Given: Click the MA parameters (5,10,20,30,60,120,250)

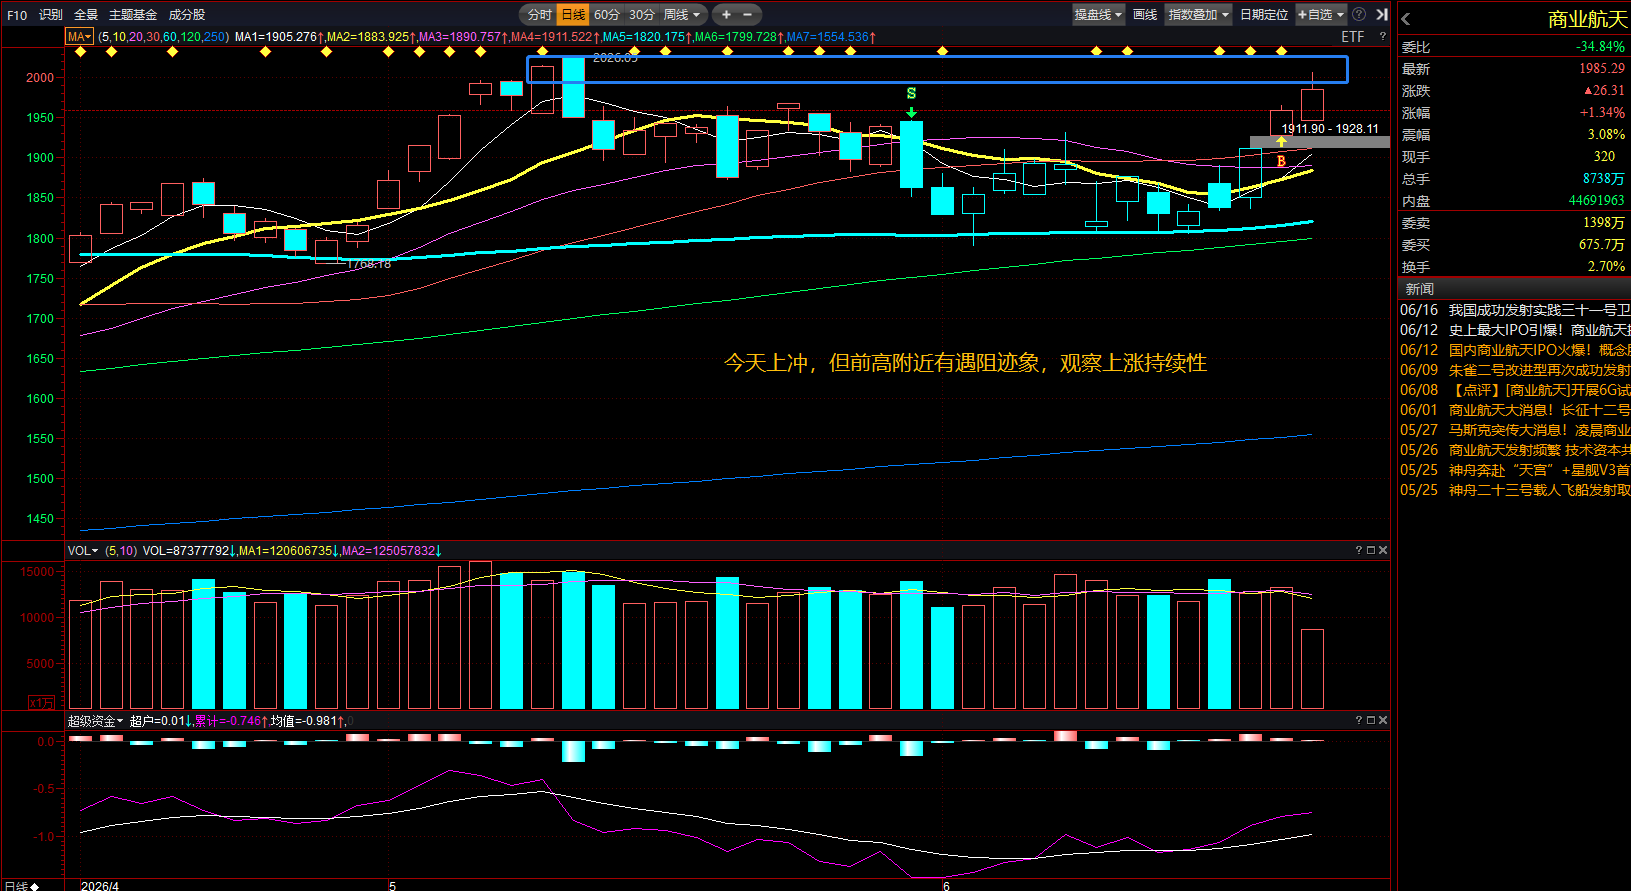Looking at the screenshot, I should point(163,37).
